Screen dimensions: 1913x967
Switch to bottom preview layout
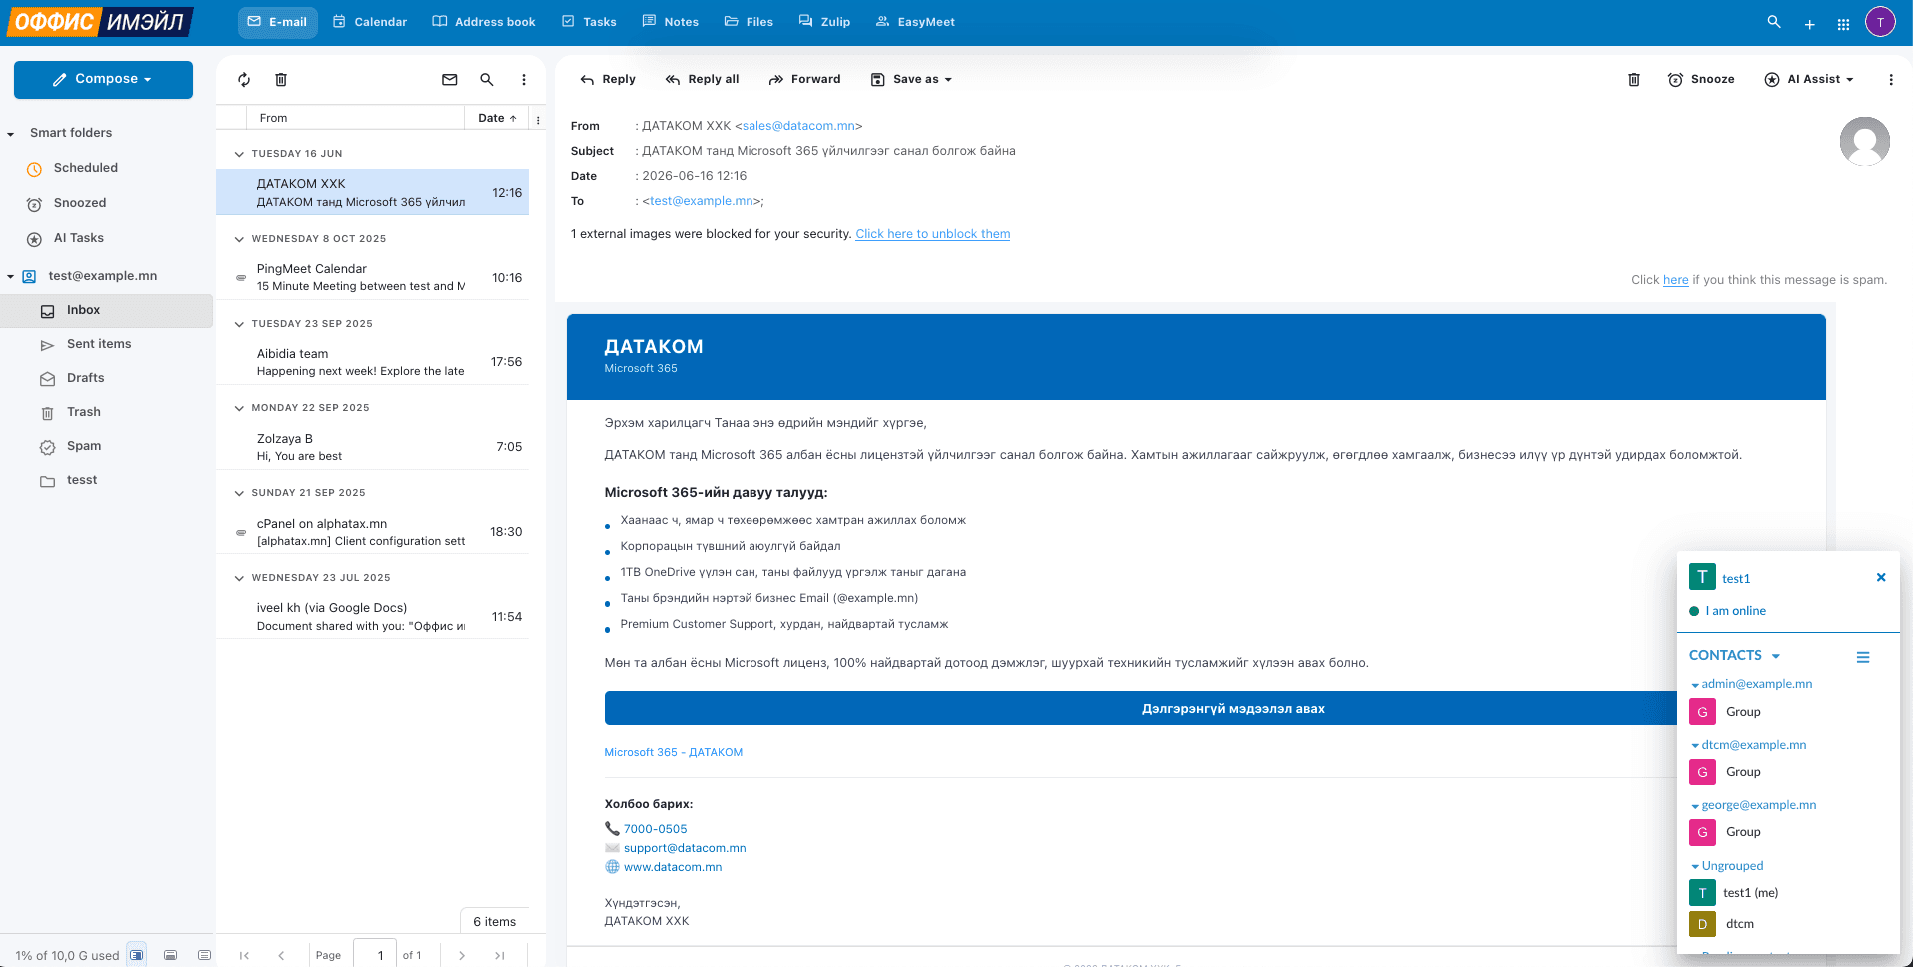171,955
